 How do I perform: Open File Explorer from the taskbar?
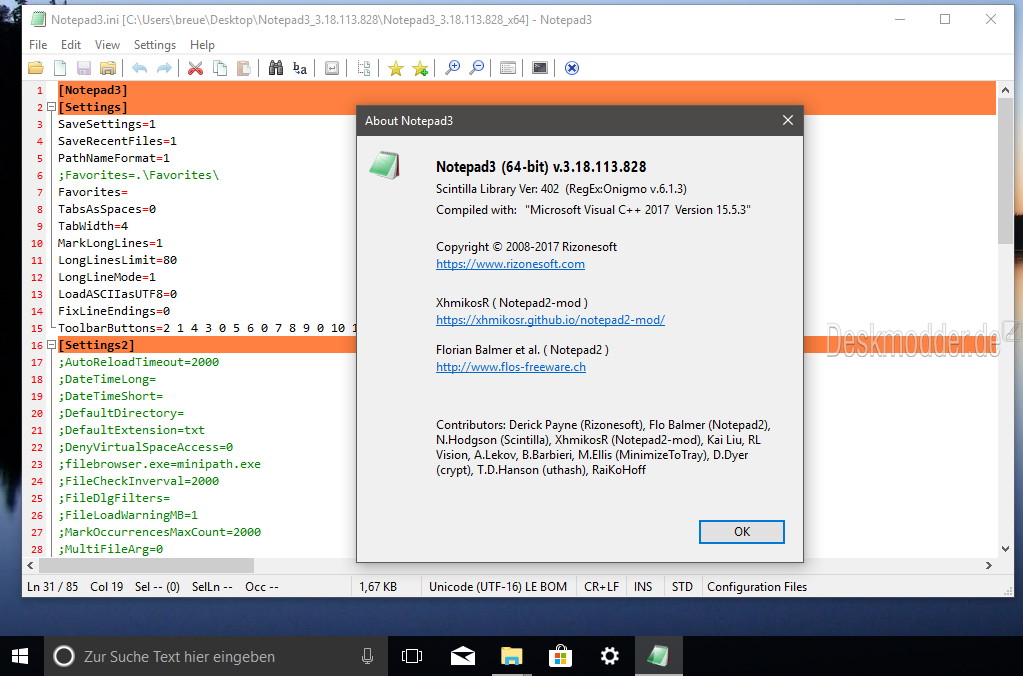512,656
